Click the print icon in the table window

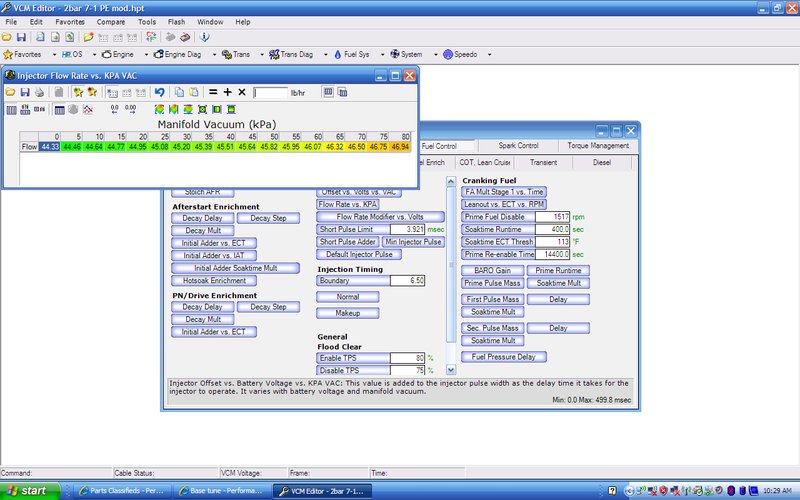39,92
